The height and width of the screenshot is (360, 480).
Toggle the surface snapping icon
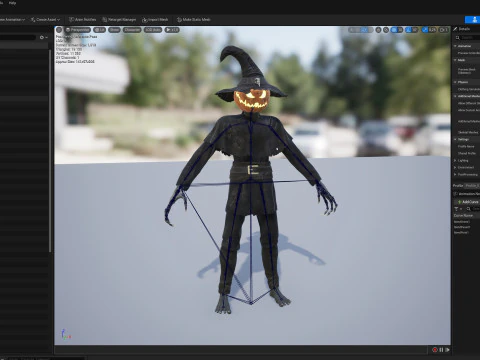coord(386,30)
